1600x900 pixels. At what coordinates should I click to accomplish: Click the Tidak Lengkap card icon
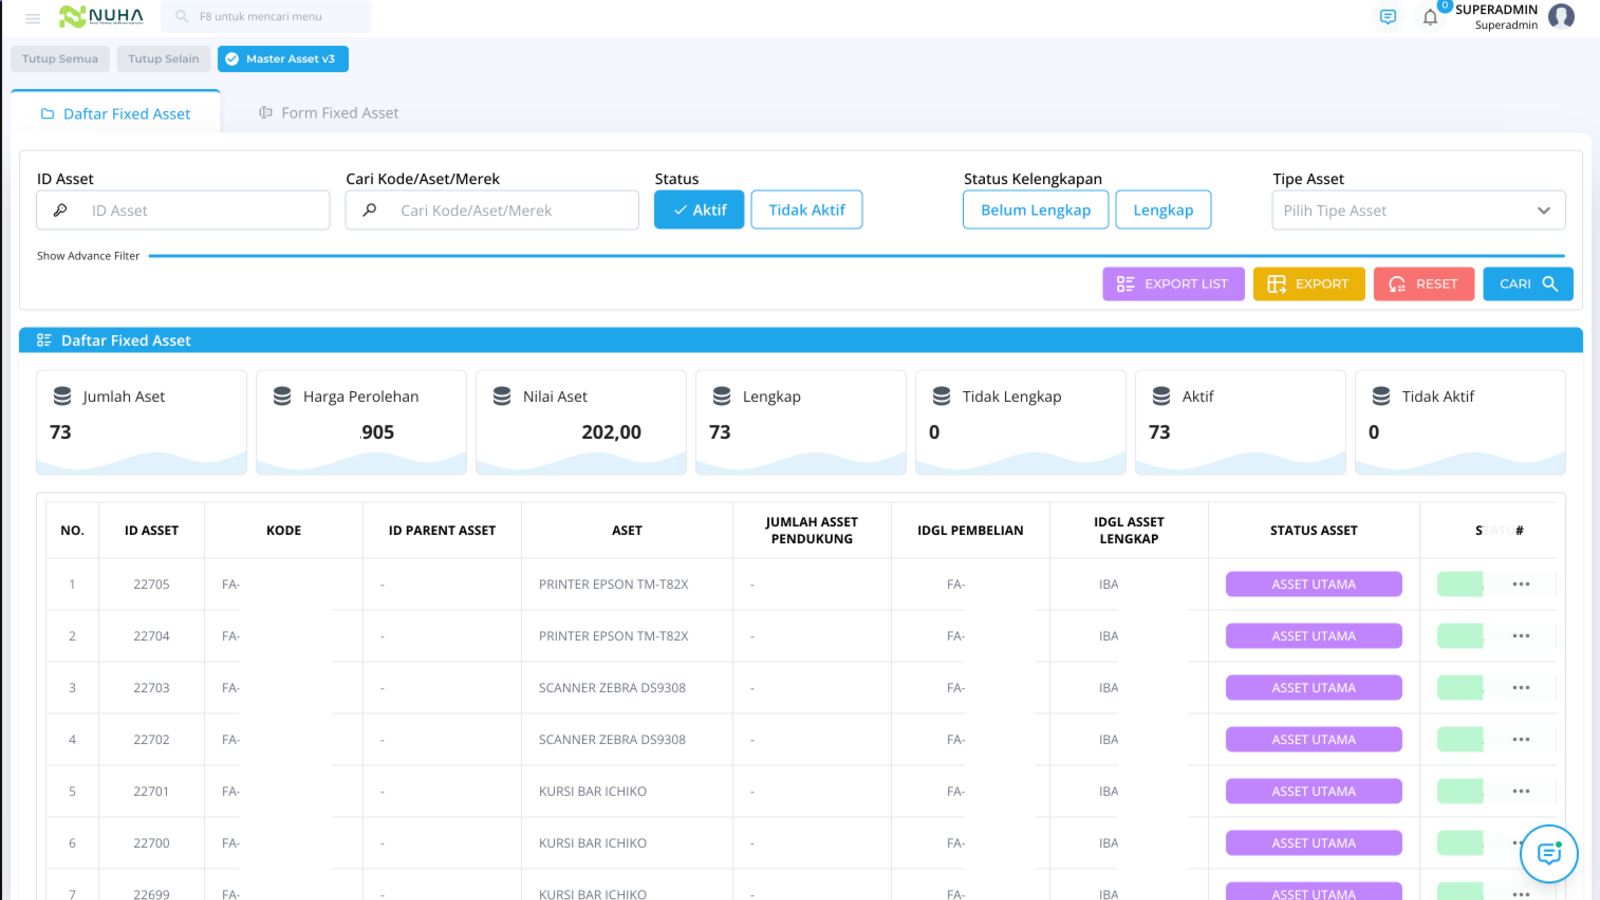(x=941, y=396)
